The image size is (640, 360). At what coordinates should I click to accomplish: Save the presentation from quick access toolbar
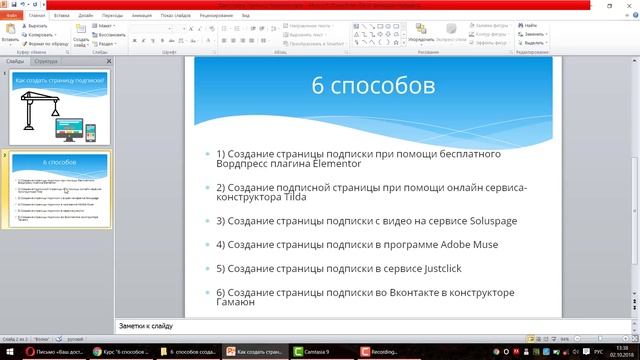pos(14,4)
